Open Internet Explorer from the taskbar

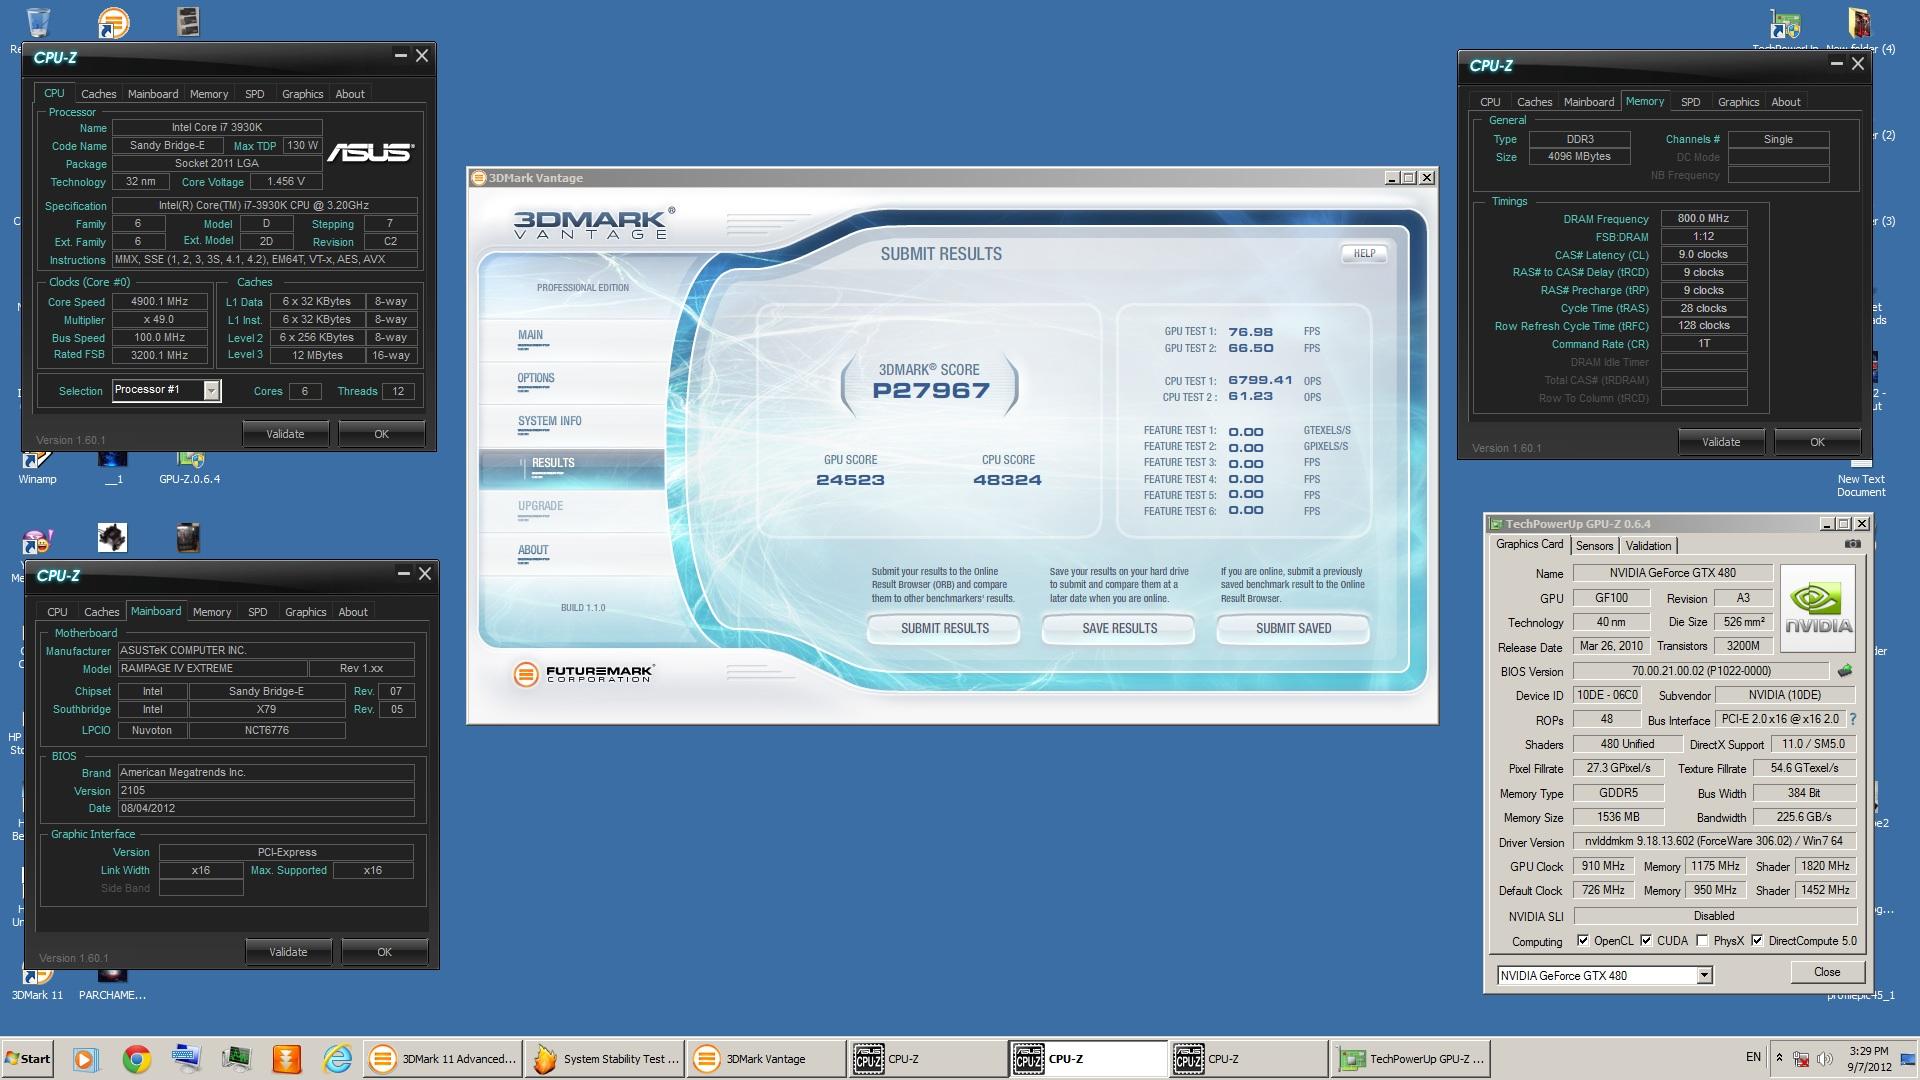[337, 1059]
